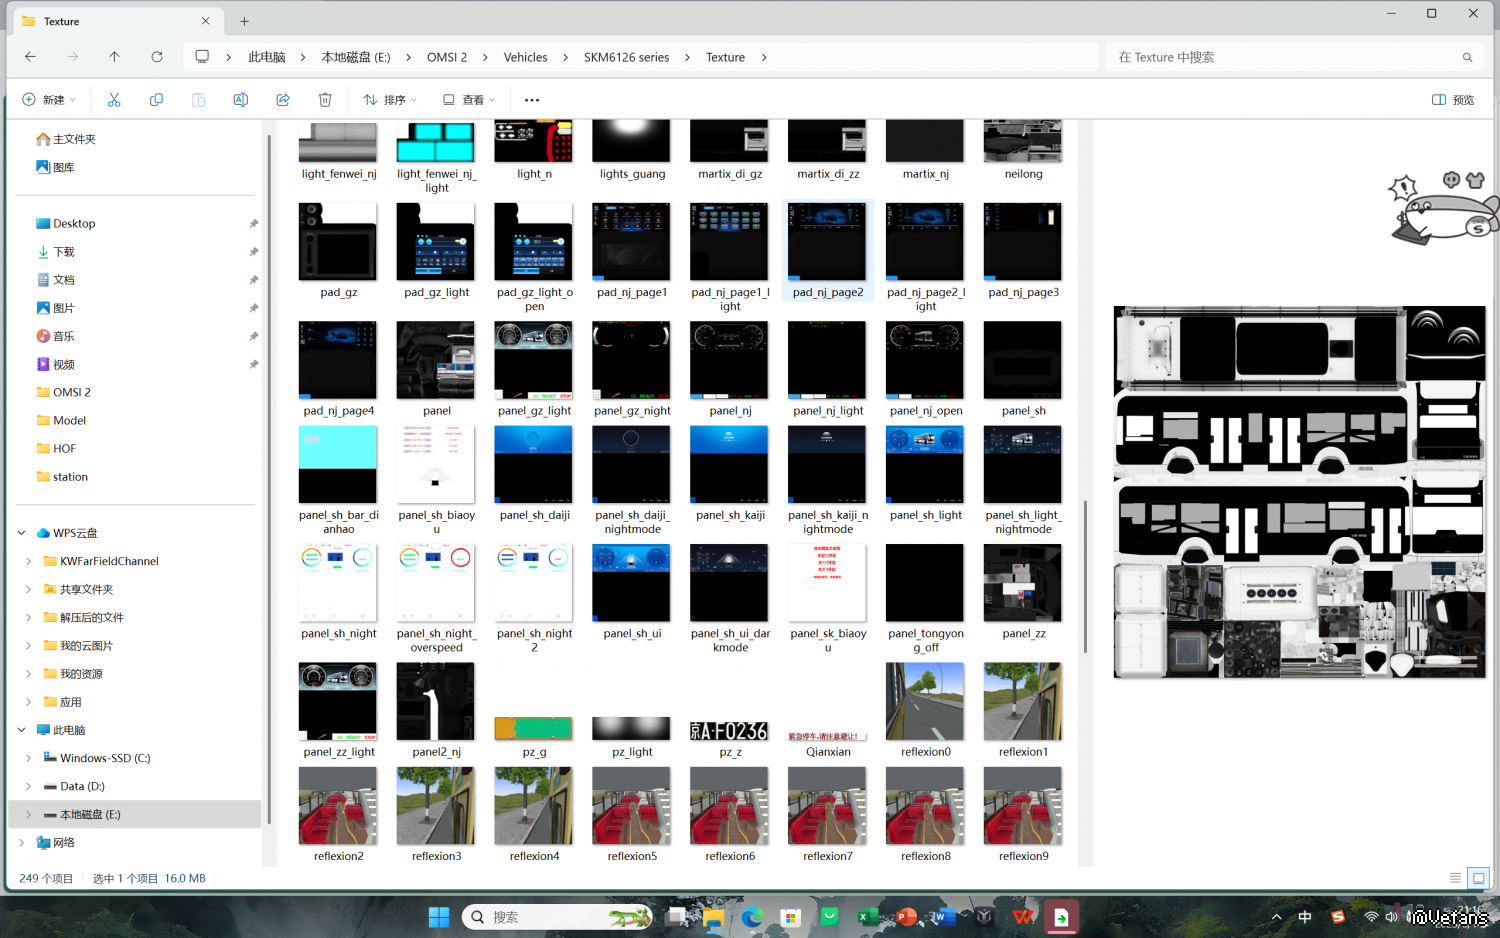
Task: Open the 排序 sort dropdown
Action: pyautogui.click(x=390, y=100)
